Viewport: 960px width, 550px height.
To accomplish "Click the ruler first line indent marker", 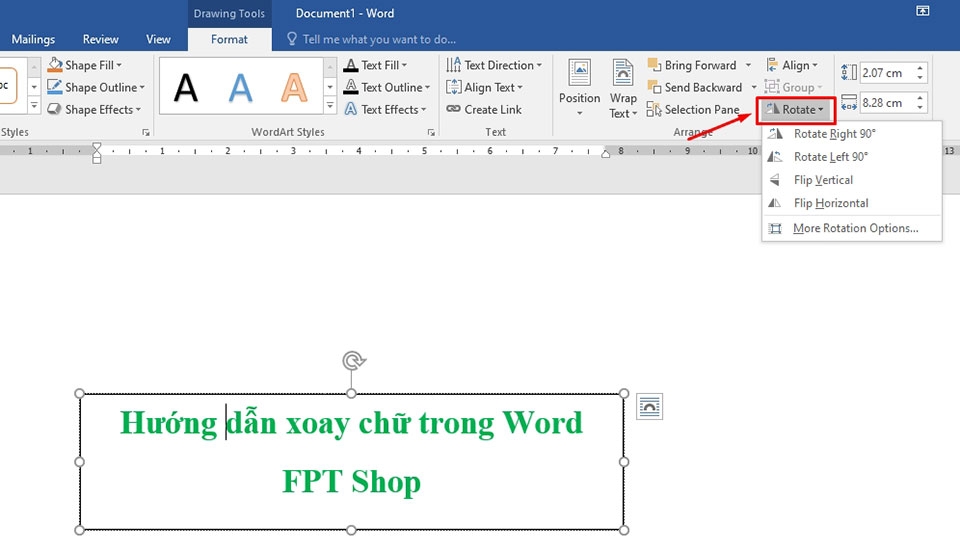I will tap(97, 147).
